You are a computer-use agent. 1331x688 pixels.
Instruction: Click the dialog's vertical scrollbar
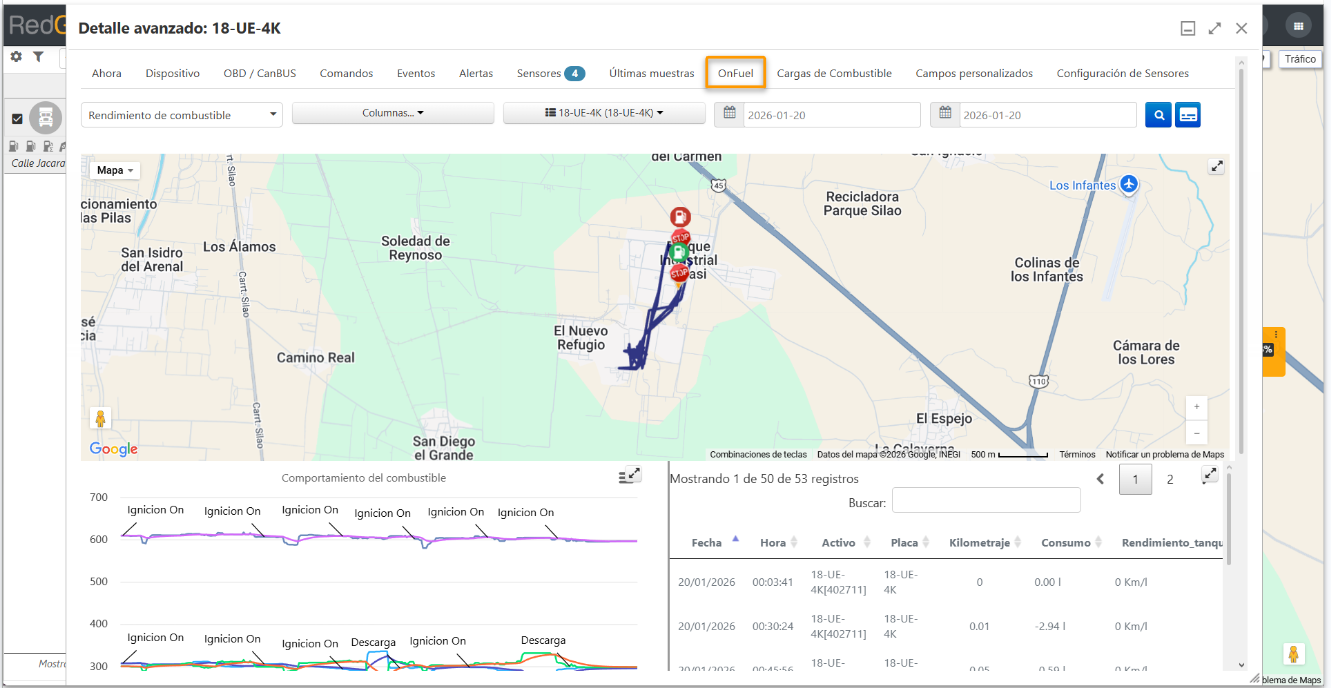coord(1242,260)
